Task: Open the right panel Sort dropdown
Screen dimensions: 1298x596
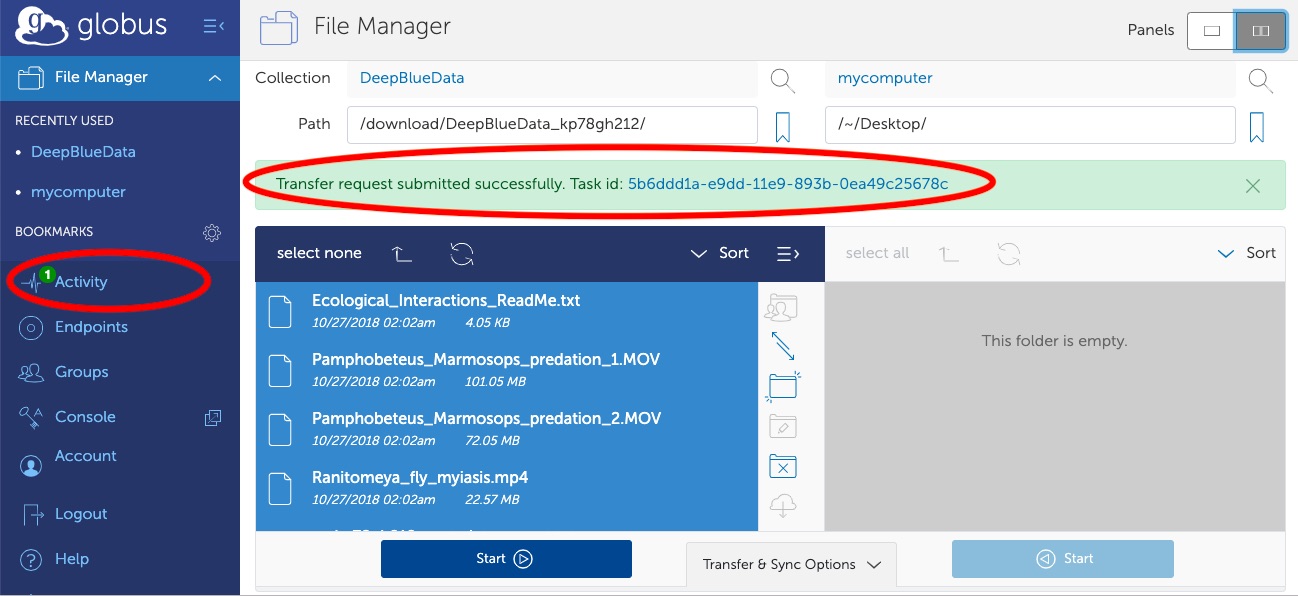Action: pyautogui.click(x=1247, y=253)
